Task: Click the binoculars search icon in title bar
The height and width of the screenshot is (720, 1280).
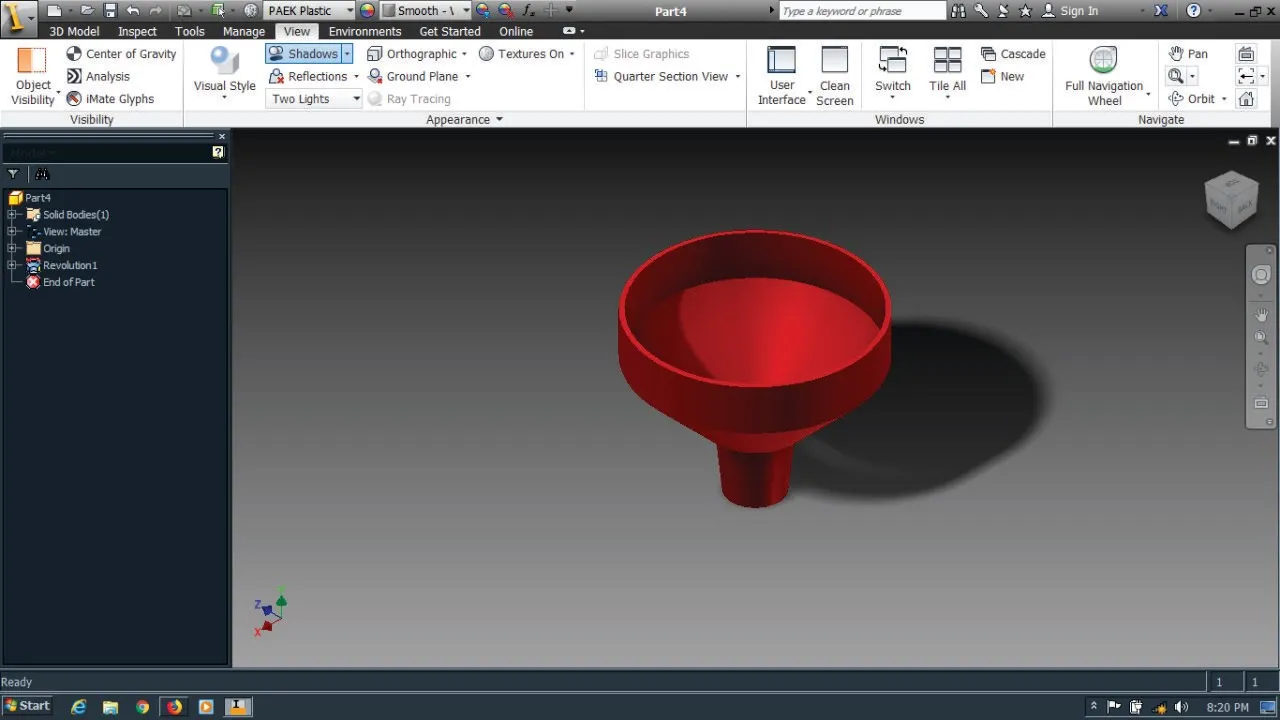Action: click(x=959, y=11)
